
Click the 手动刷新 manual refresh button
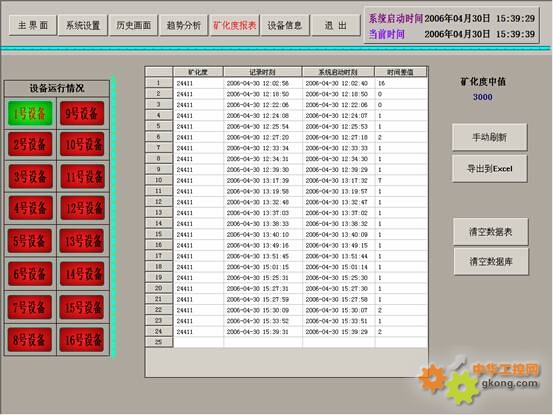coord(490,137)
